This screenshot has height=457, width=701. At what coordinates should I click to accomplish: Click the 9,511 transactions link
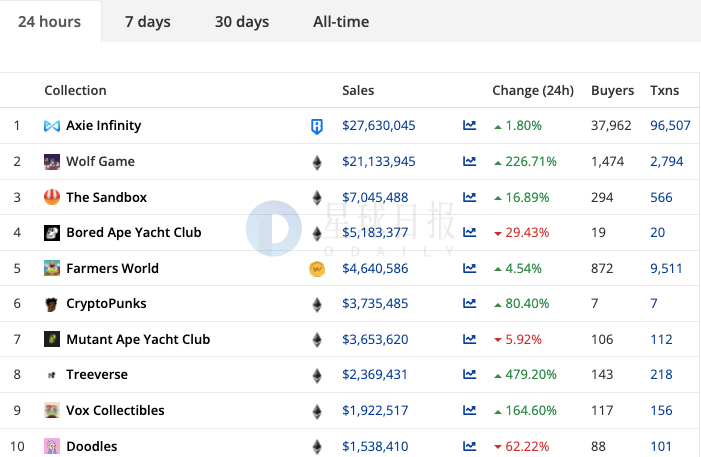point(666,268)
